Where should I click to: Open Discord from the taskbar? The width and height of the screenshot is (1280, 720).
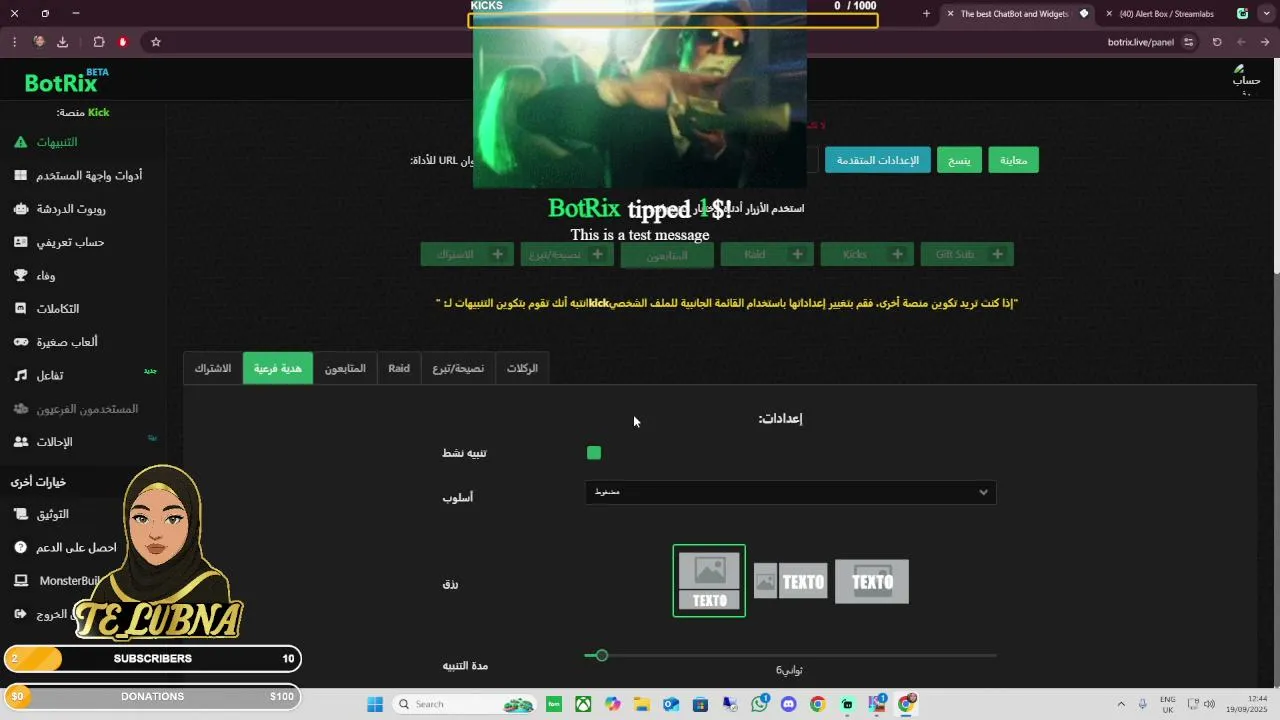click(x=789, y=704)
